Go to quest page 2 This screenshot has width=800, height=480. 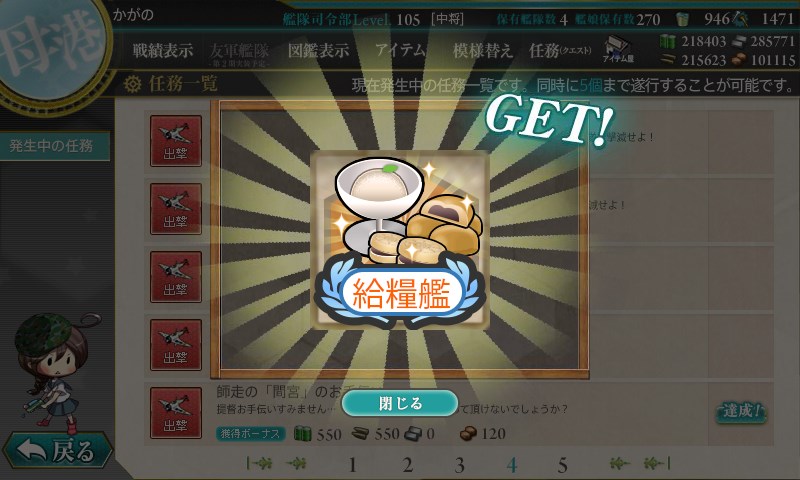[407, 465]
